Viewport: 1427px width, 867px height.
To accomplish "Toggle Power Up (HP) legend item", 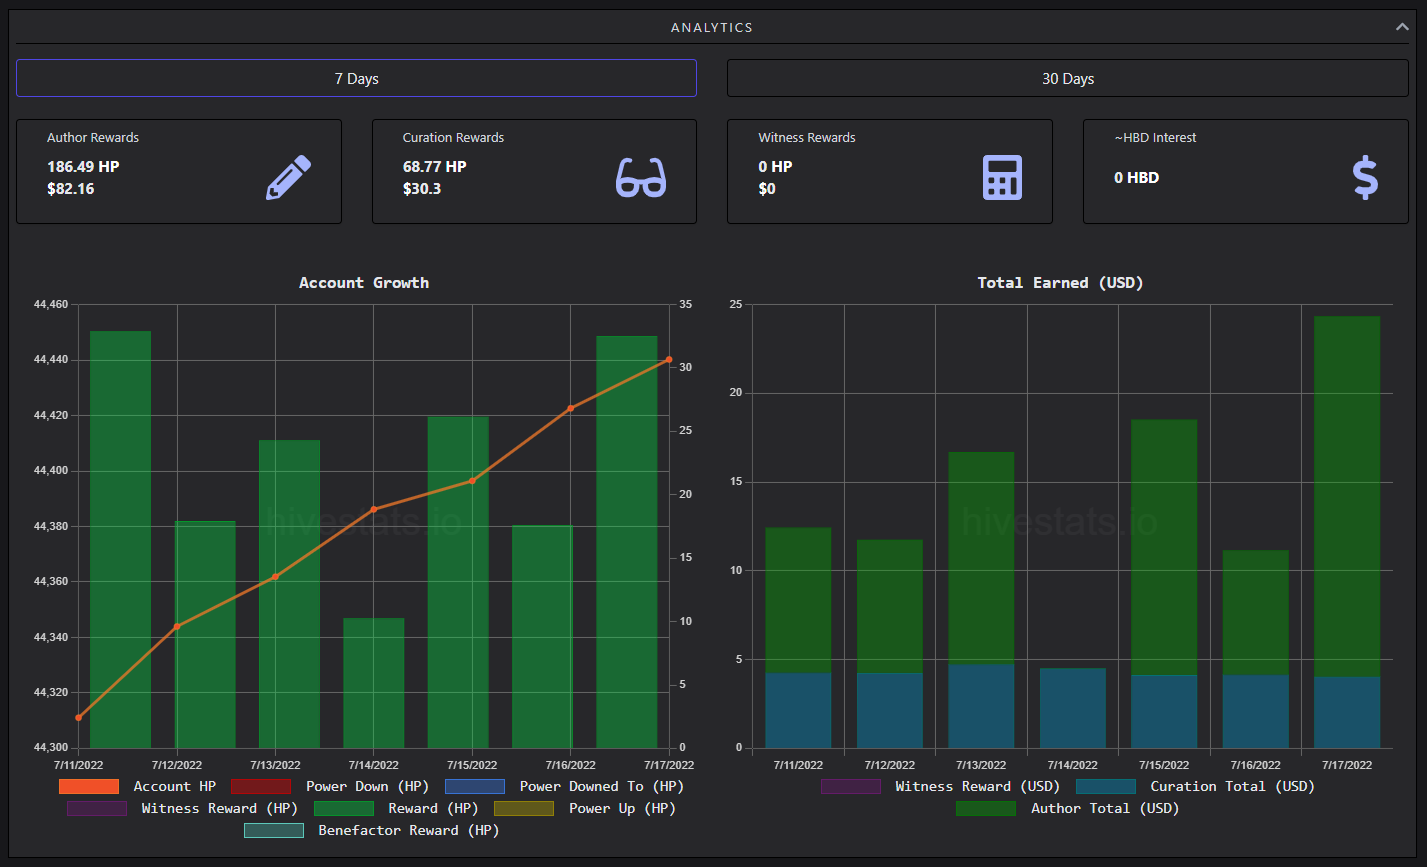I will [585, 809].
